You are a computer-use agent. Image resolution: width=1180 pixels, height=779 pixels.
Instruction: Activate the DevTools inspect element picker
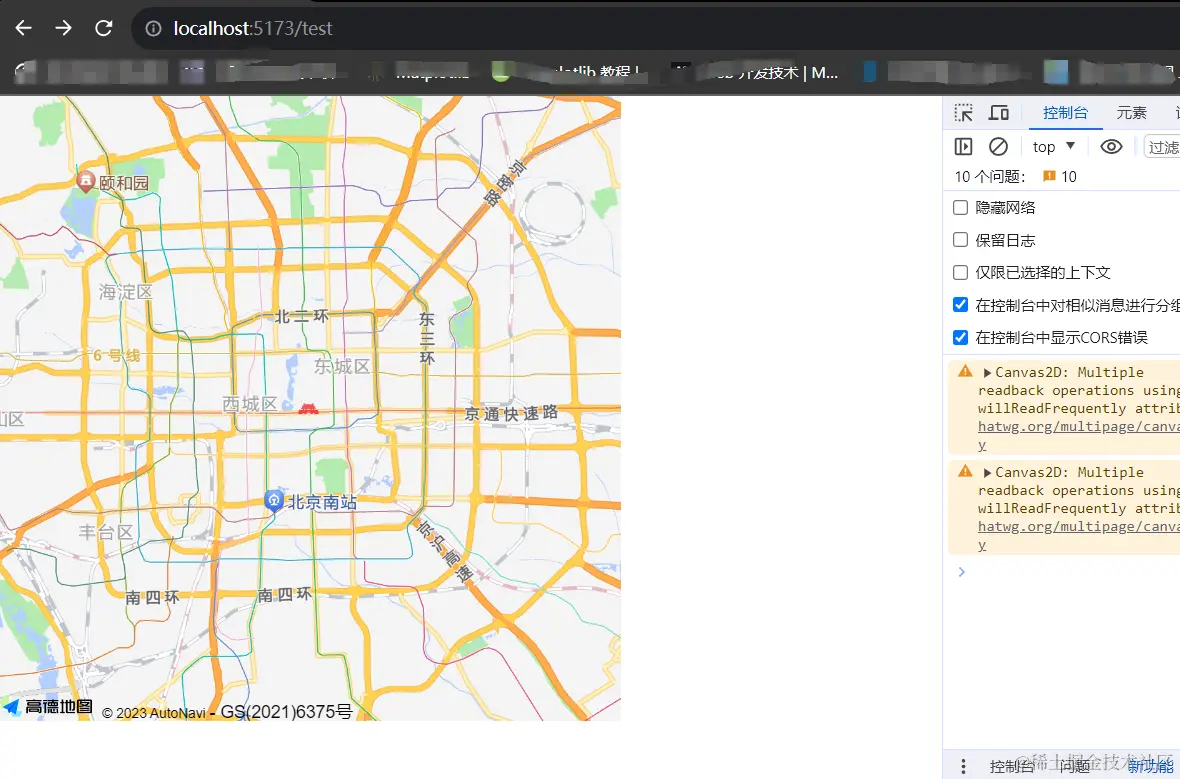coord(963,113)
